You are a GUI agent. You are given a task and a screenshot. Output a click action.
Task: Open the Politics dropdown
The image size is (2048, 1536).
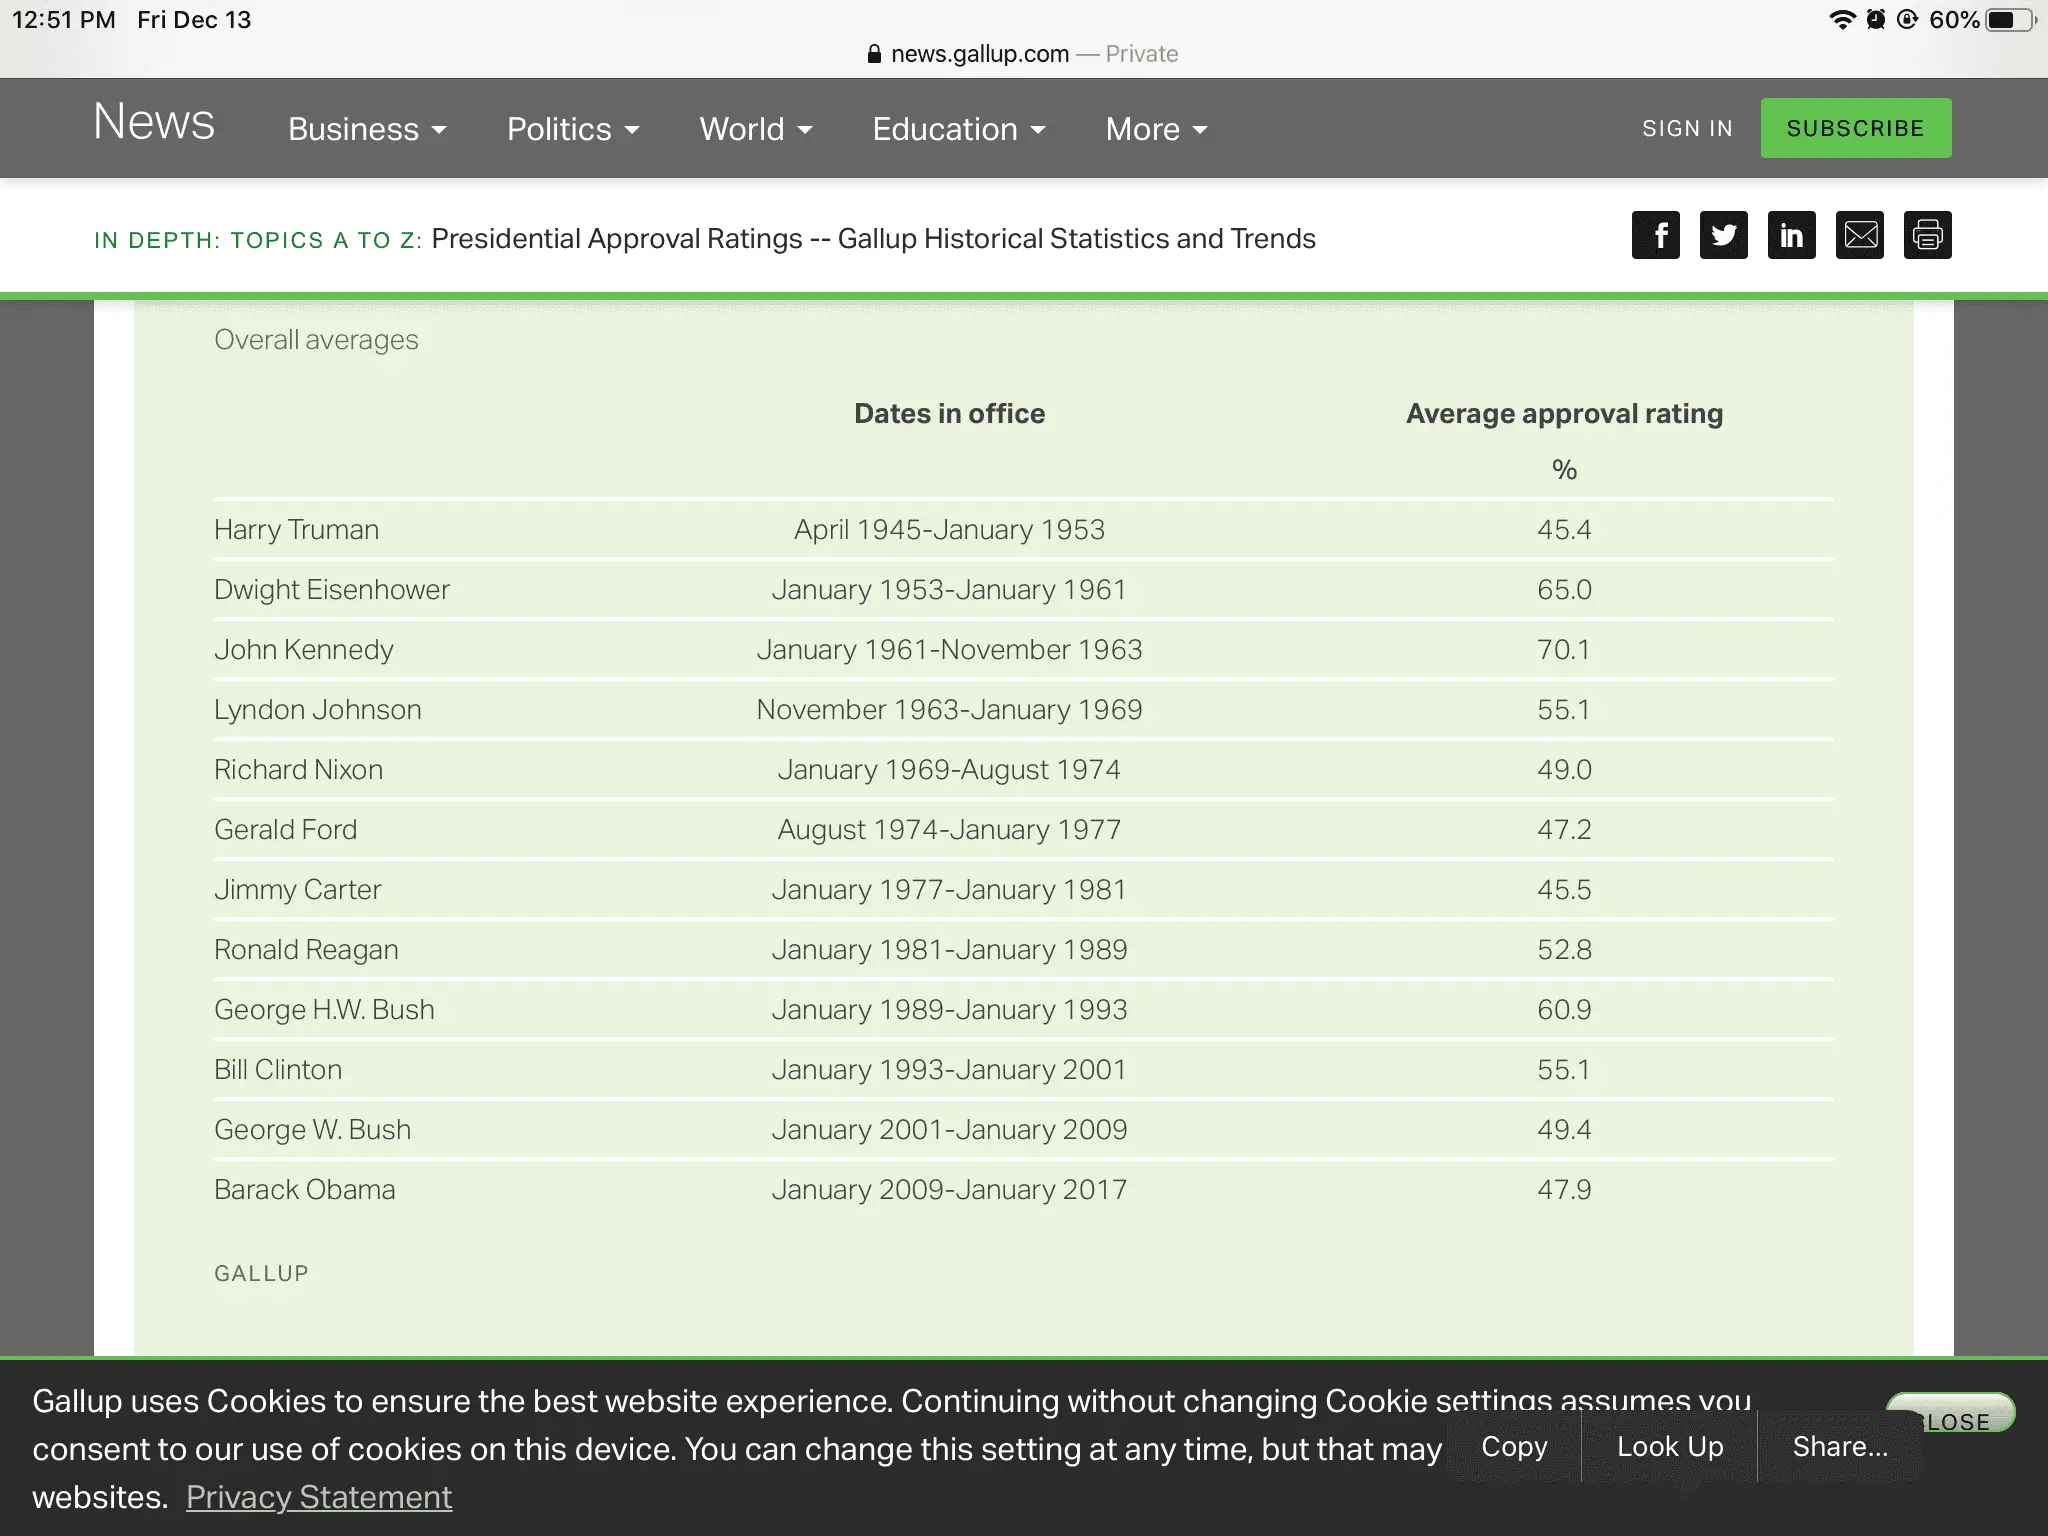click(x=572, y=129)
